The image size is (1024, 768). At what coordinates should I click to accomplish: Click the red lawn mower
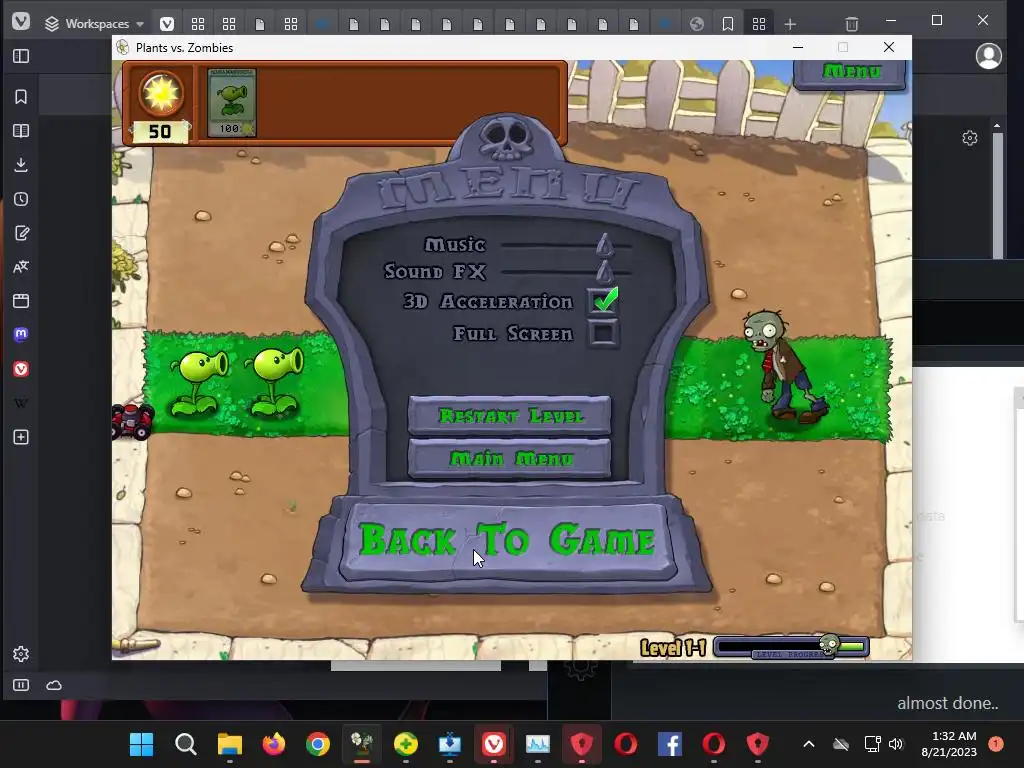pos(133,421)
